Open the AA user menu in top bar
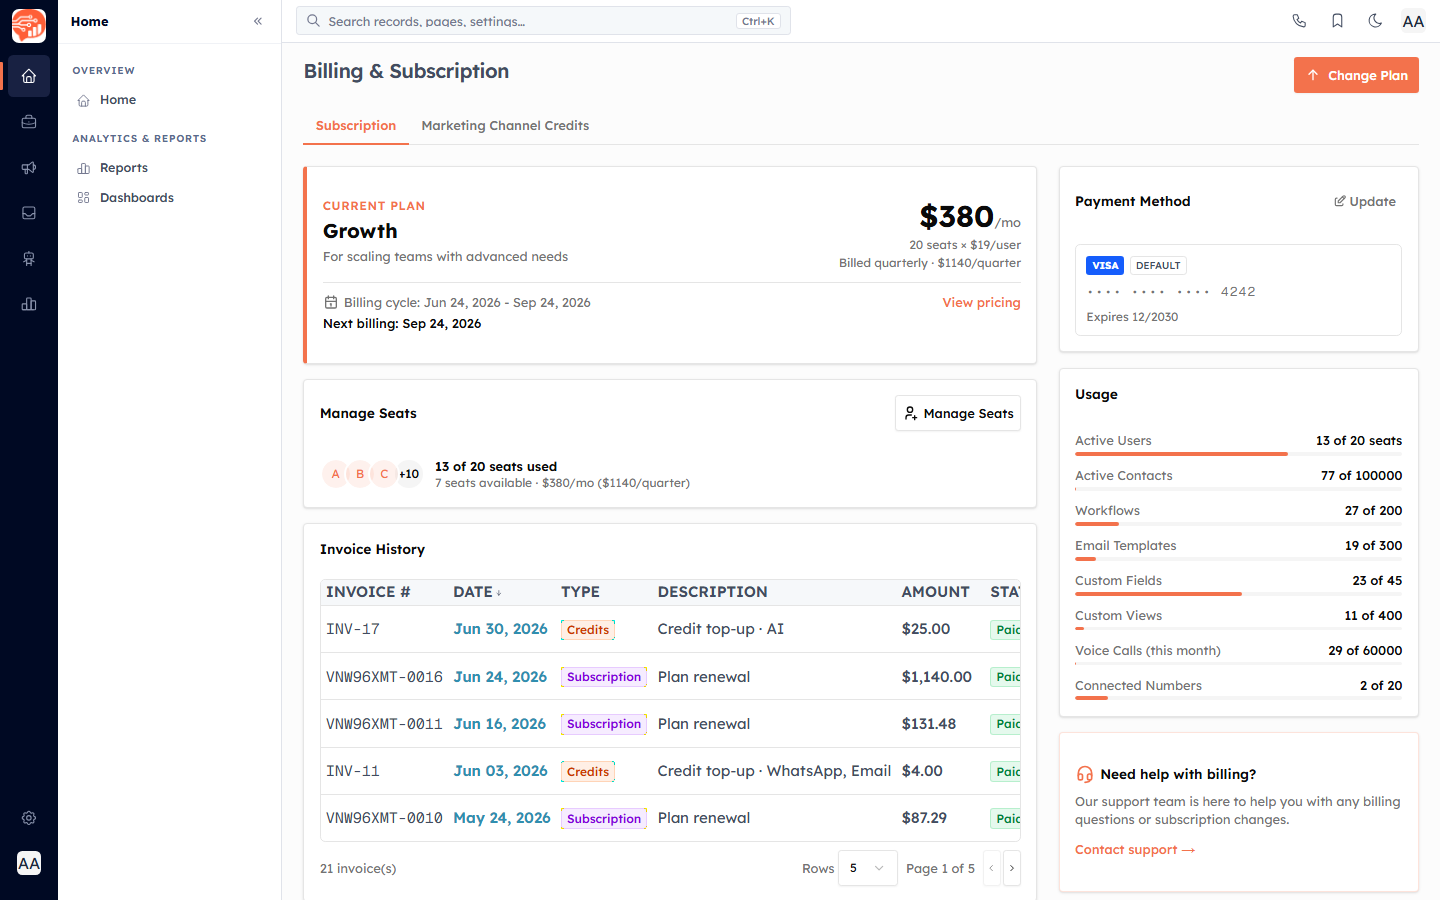Viewport: 1440px width, 900px height. [x=1413, y=21]
